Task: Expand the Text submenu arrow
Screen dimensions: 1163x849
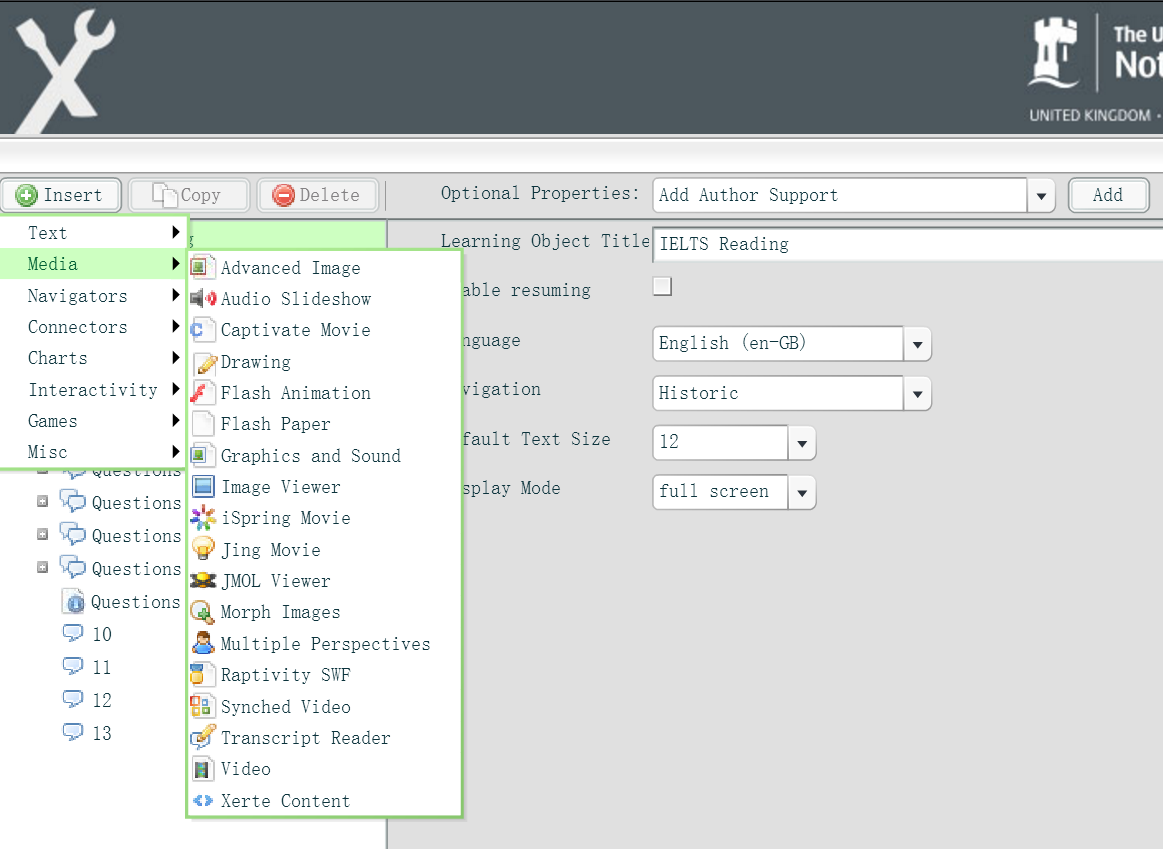Action: 176,232
